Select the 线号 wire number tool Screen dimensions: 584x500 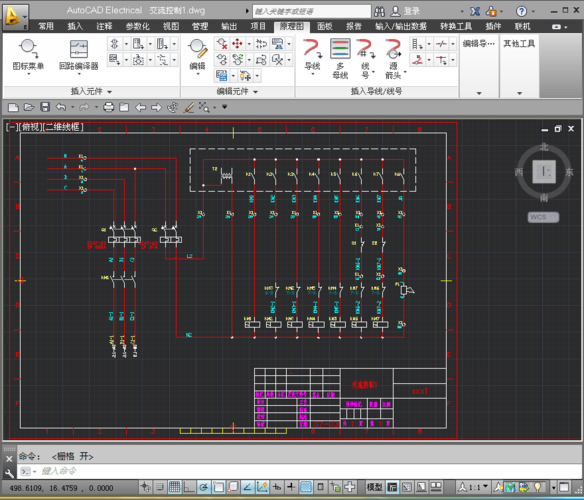click(366, 58)
